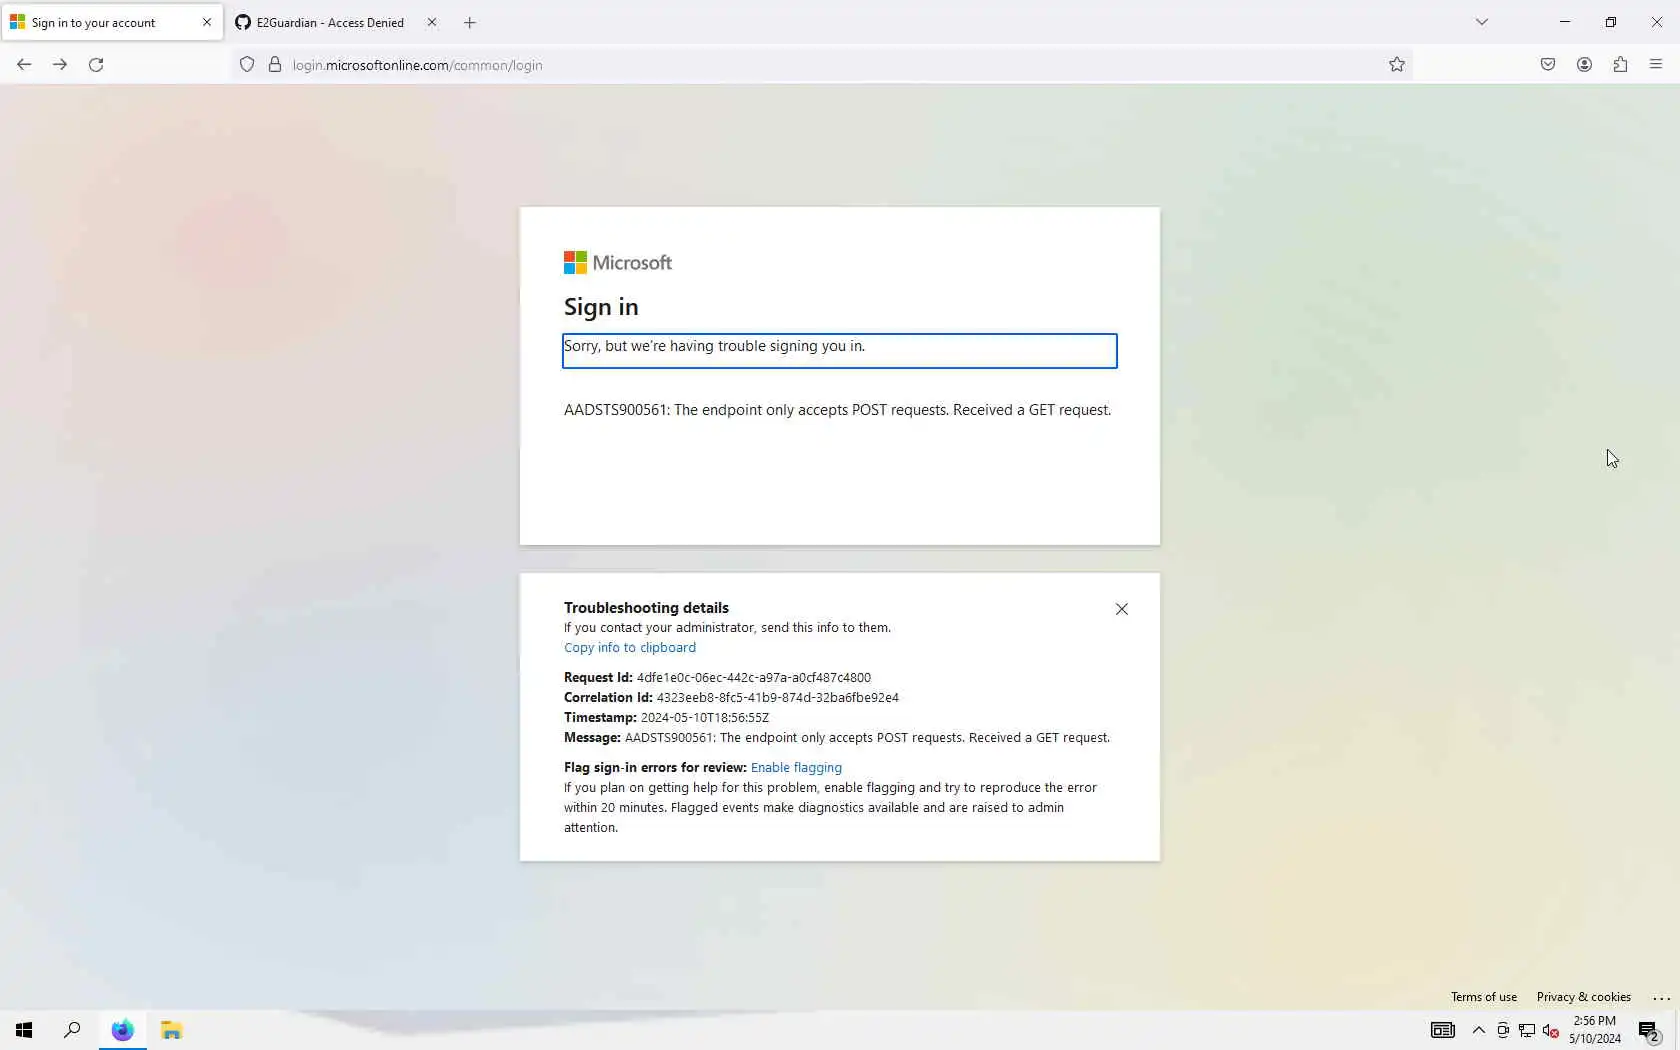1680x1050 pixels.
Task: Open the touch keyboard tray icon
Action: [1443, 1030]
